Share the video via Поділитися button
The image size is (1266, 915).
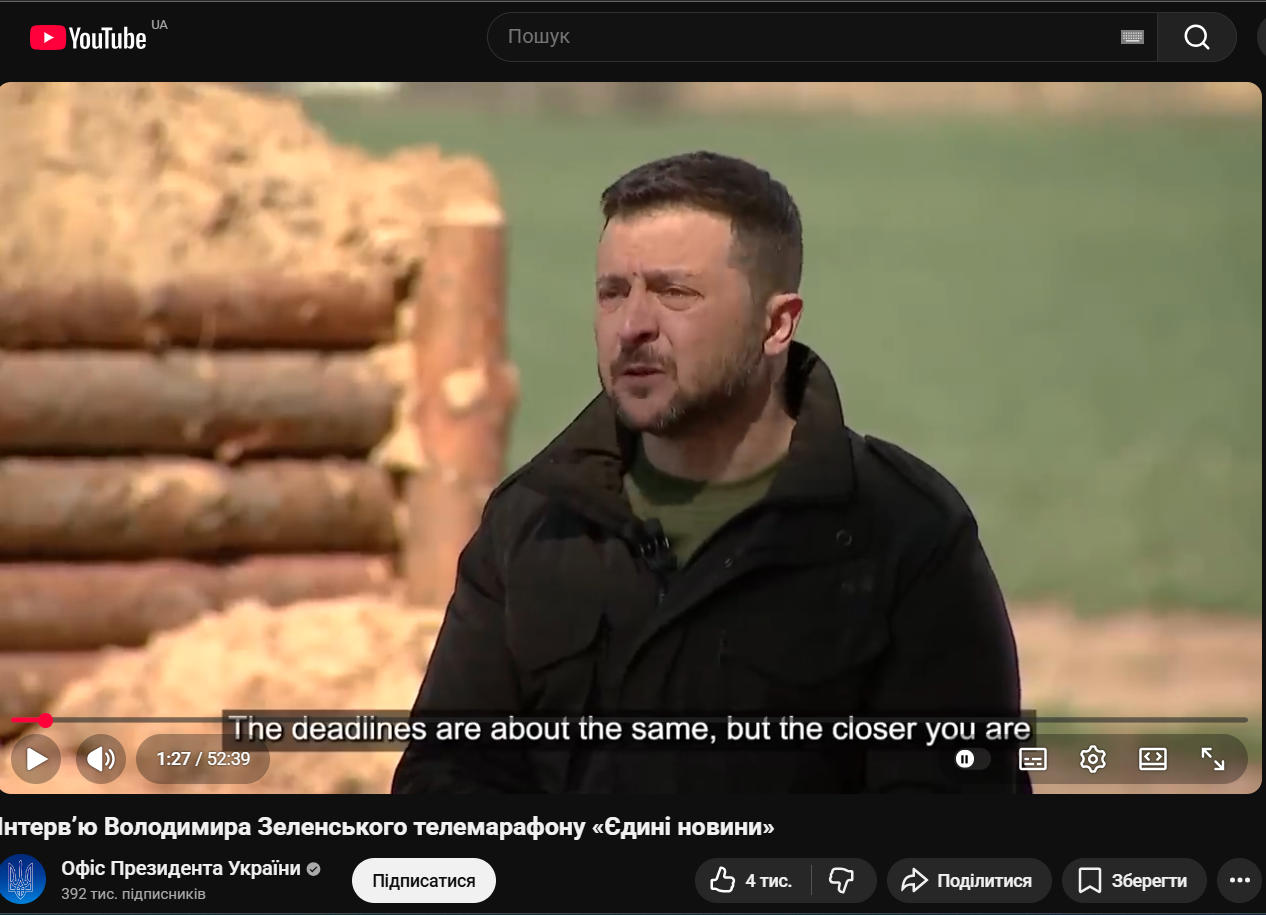968,880
